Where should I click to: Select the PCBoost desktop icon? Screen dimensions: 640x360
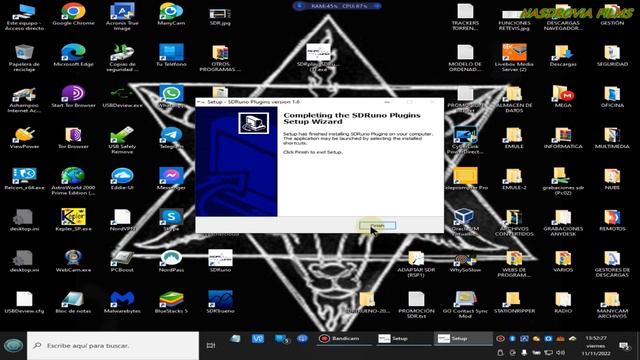point(122,261)
